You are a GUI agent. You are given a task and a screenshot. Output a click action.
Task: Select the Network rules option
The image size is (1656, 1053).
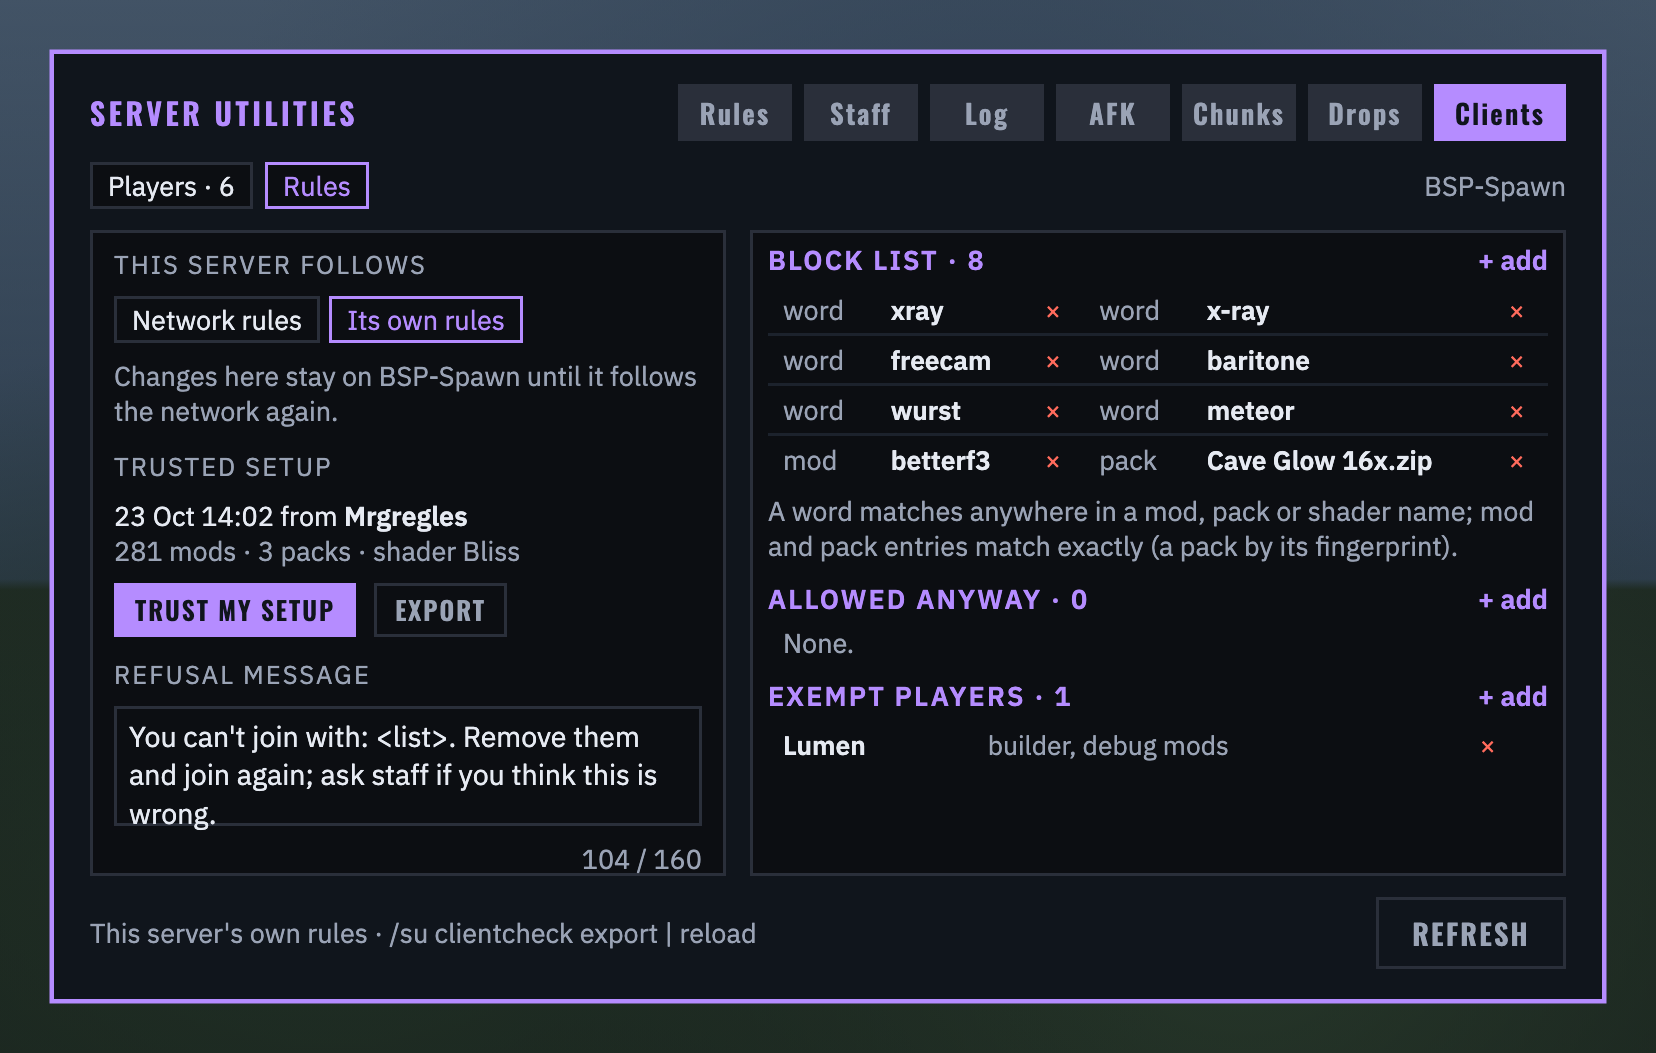click(217, 320)
